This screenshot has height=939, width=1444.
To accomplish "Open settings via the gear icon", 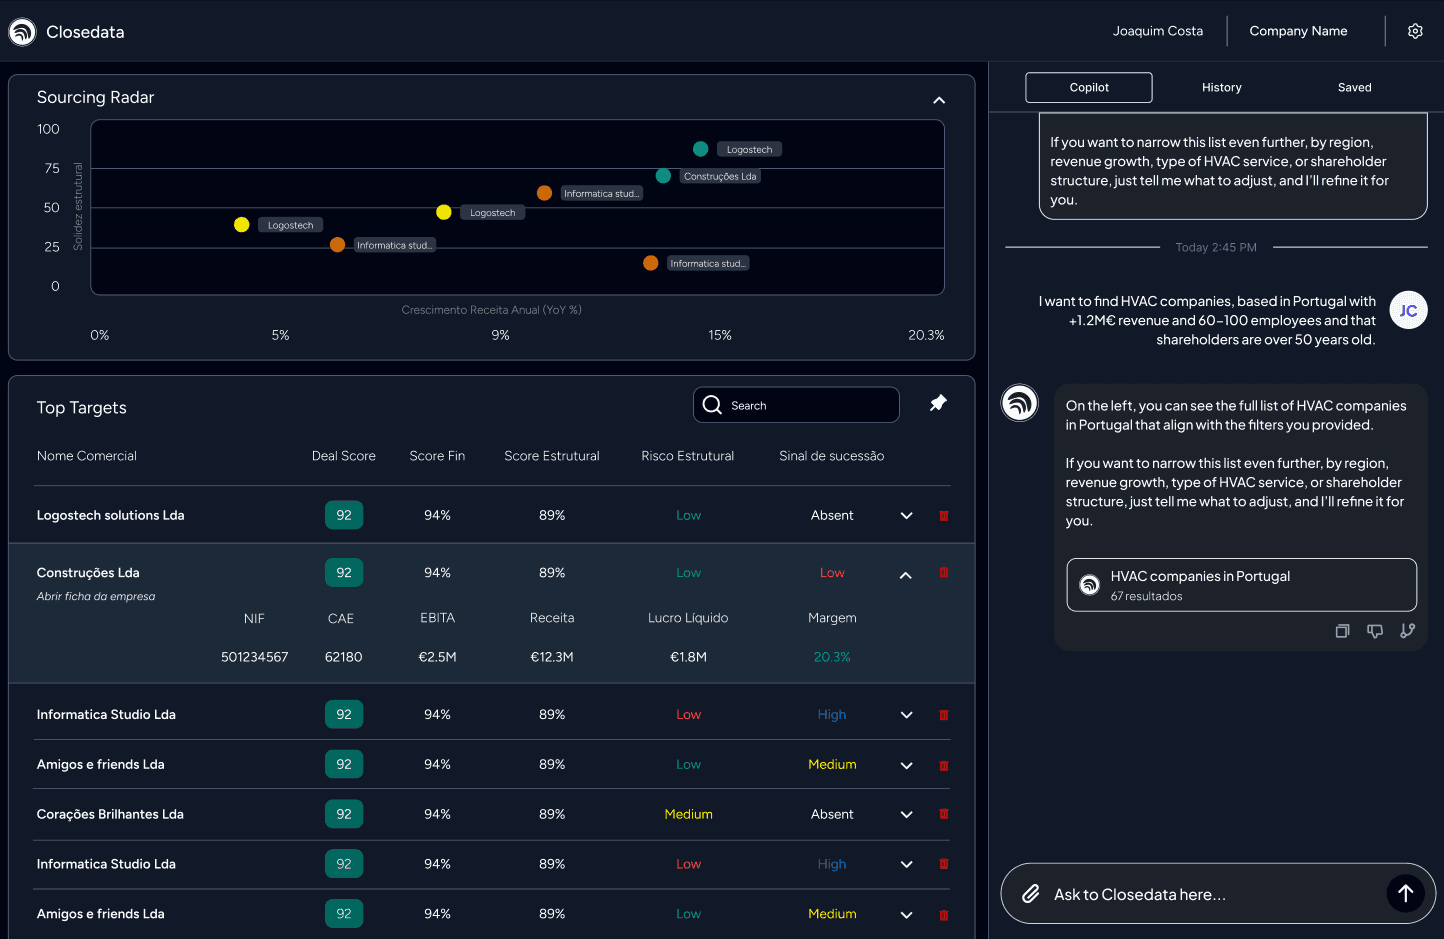I will point(1415,31).
